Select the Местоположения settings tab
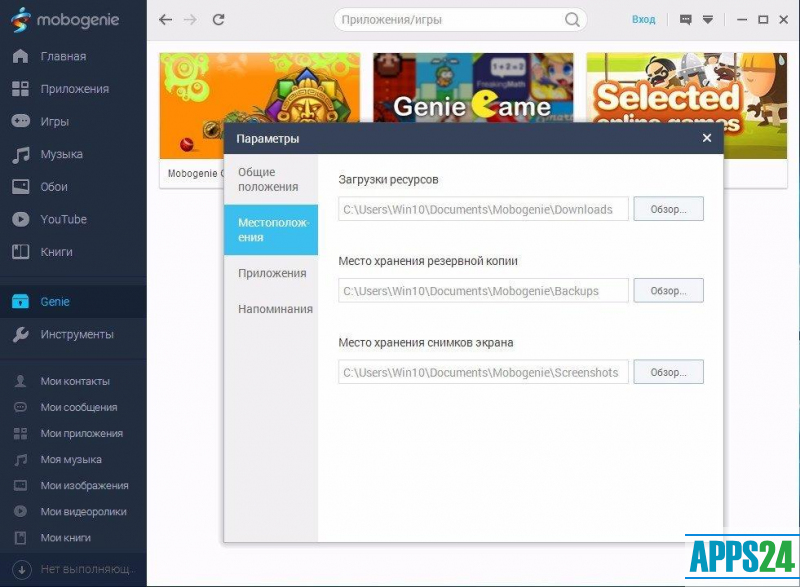 tap(271, 230)
